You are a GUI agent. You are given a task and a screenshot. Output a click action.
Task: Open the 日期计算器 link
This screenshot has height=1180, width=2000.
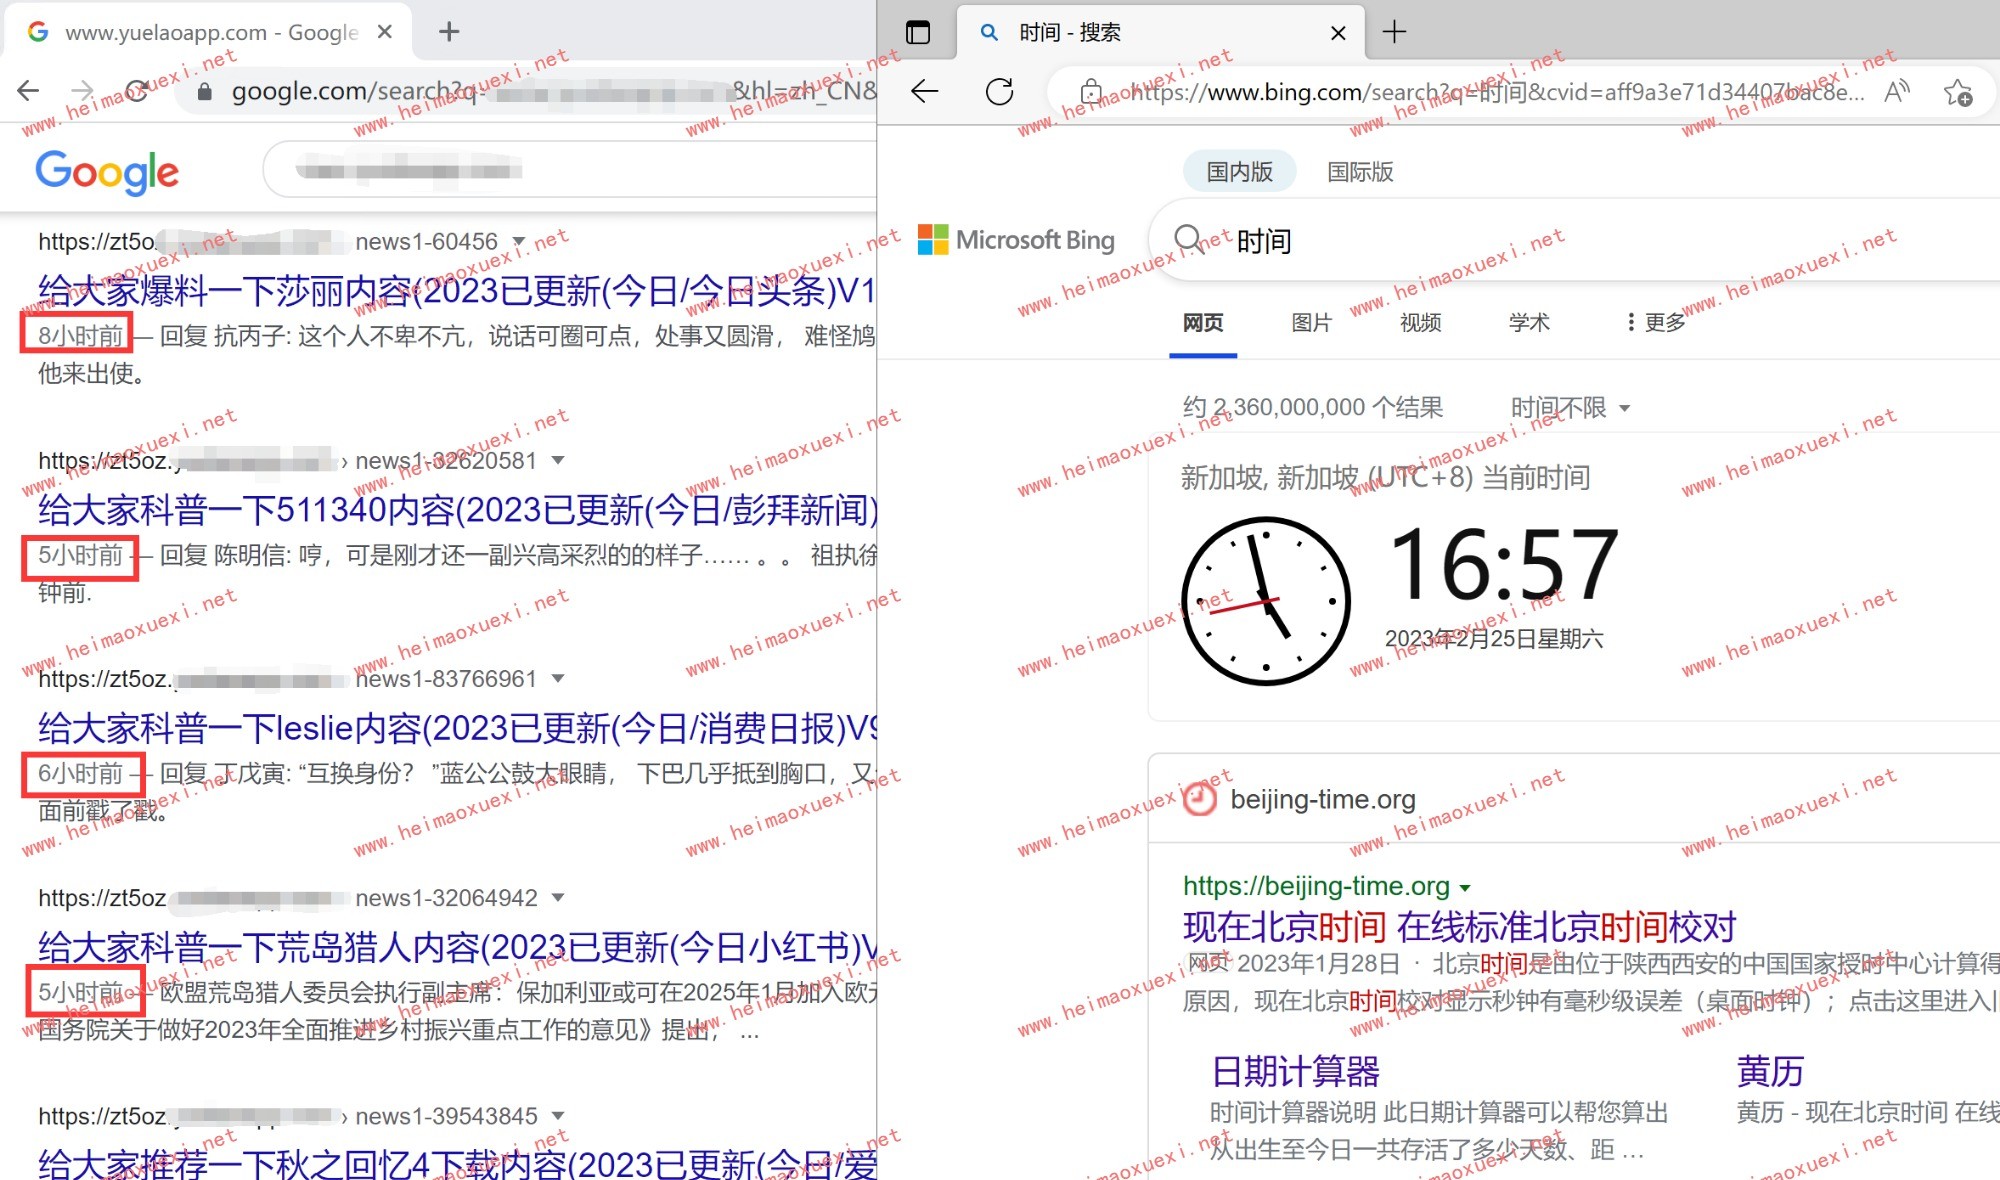coord(1295,1071)
